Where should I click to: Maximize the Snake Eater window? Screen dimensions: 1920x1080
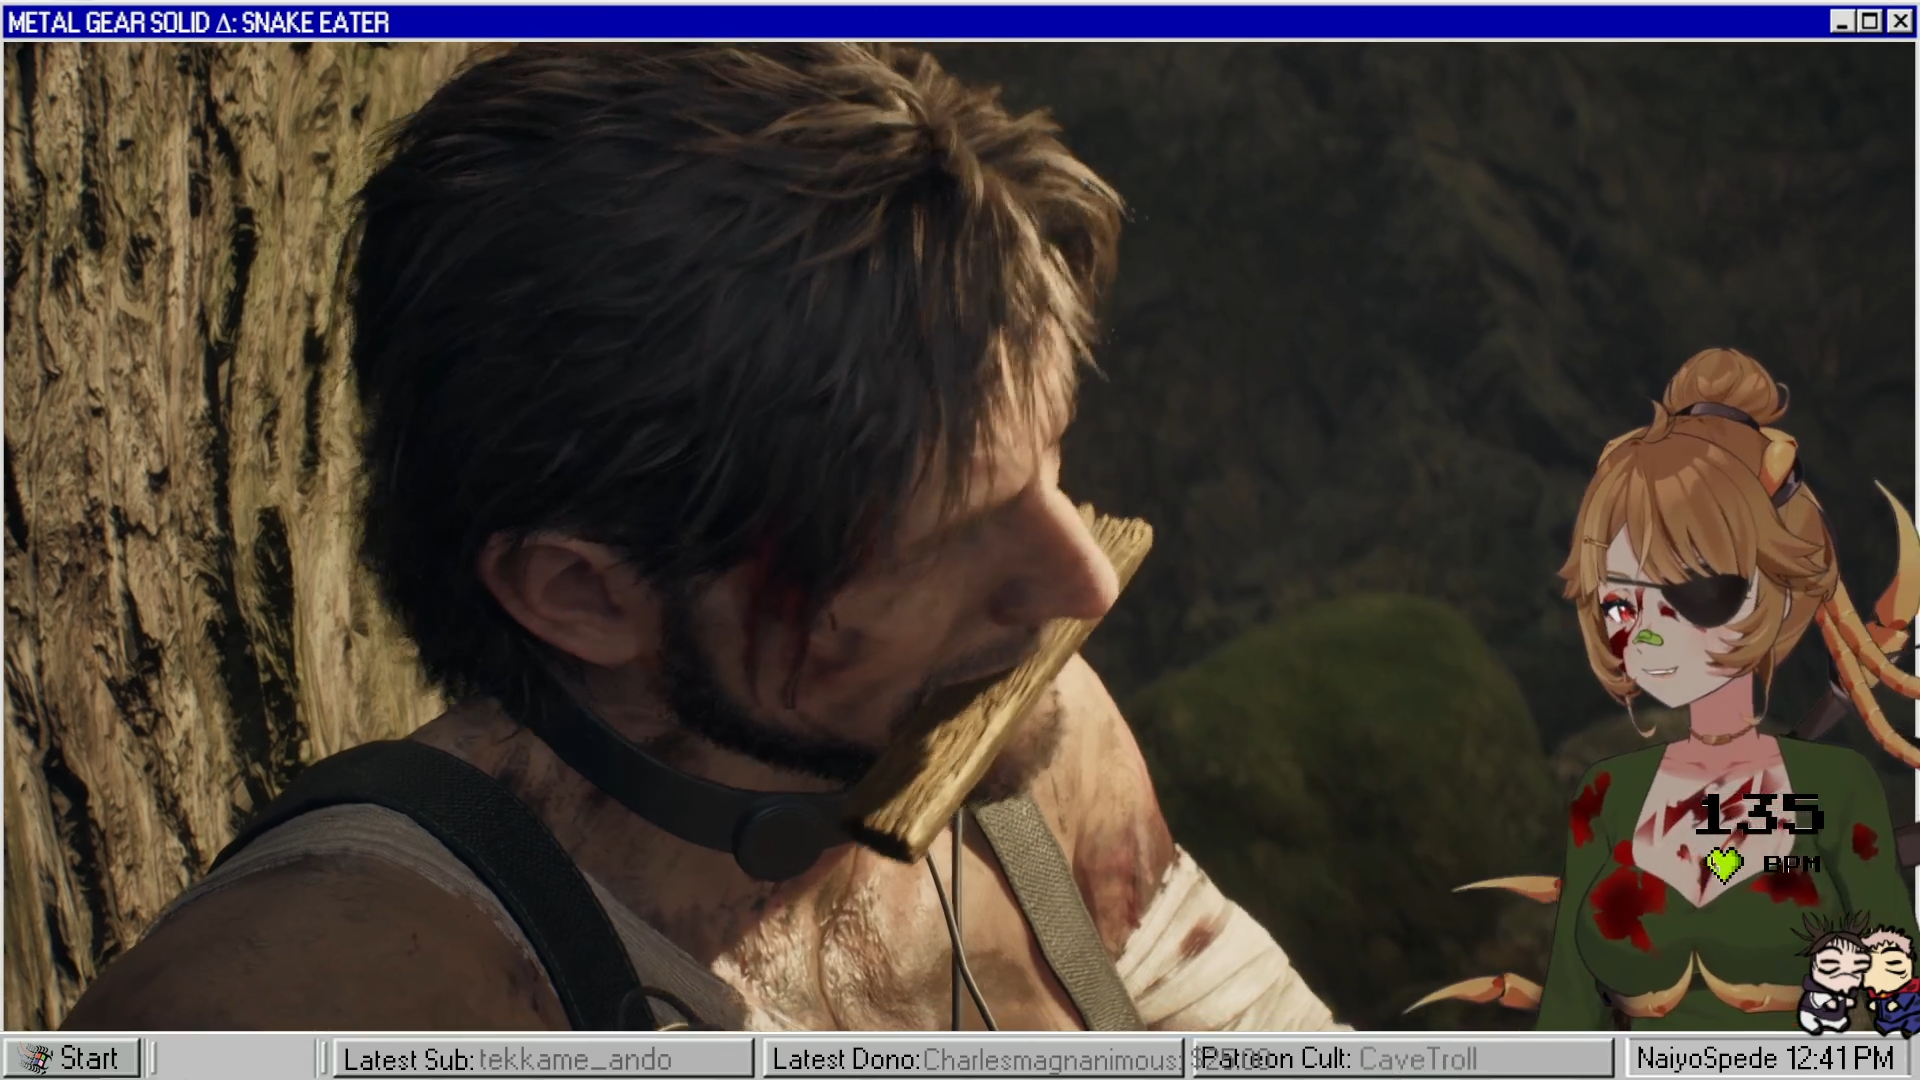coord(1869,21)
